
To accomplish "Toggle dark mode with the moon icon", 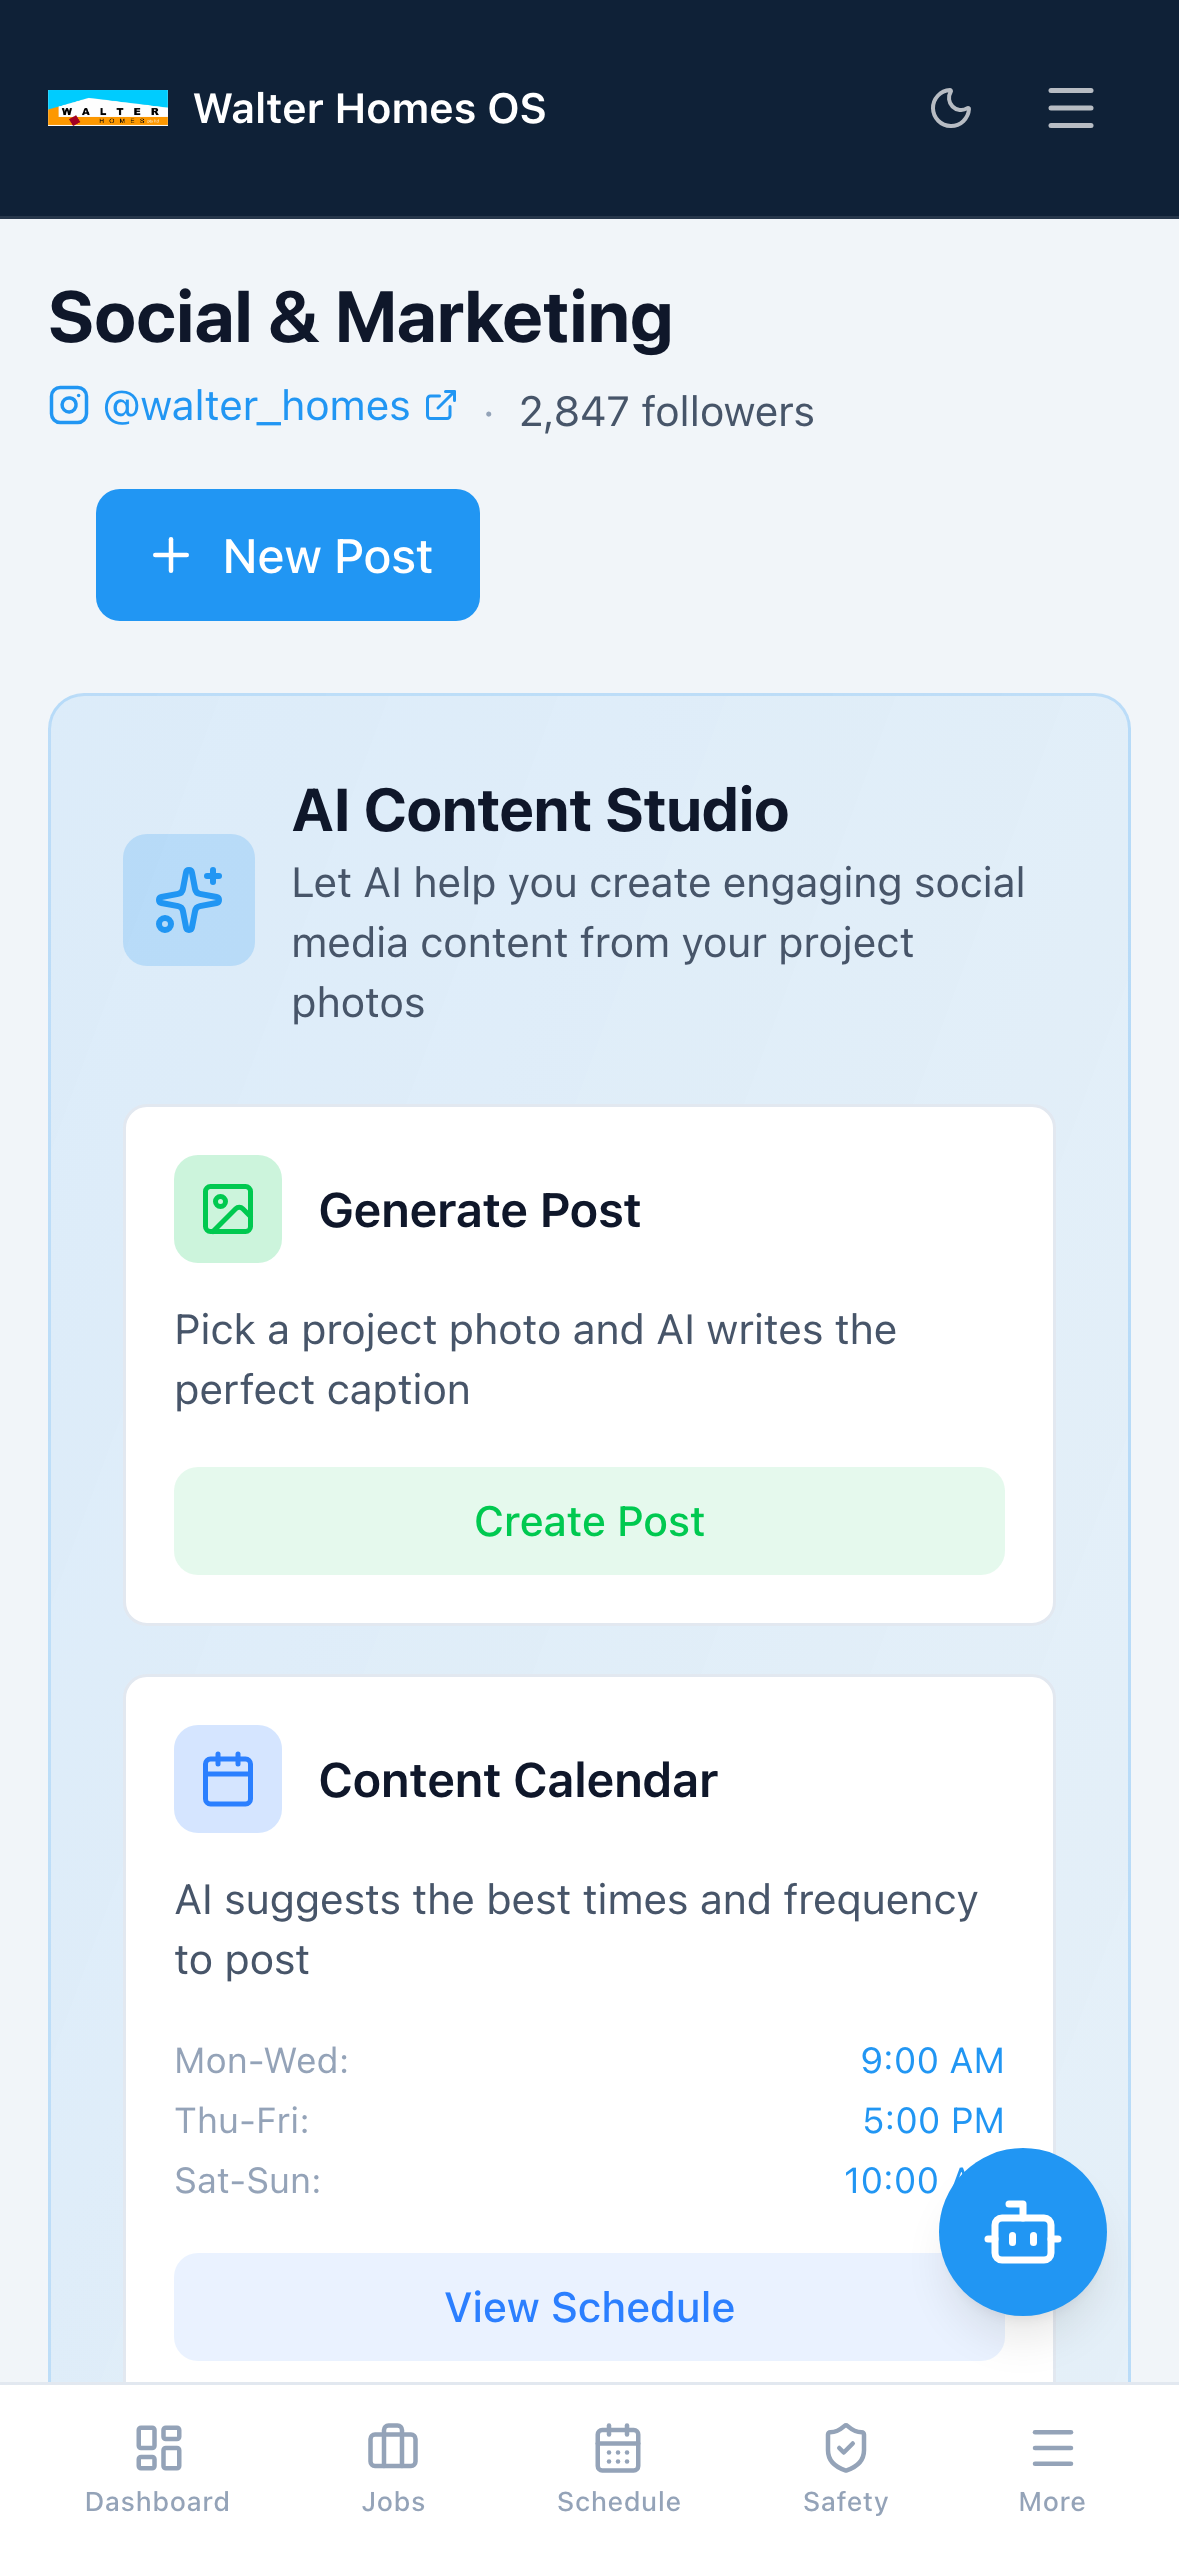I will (x=950, y=107).
